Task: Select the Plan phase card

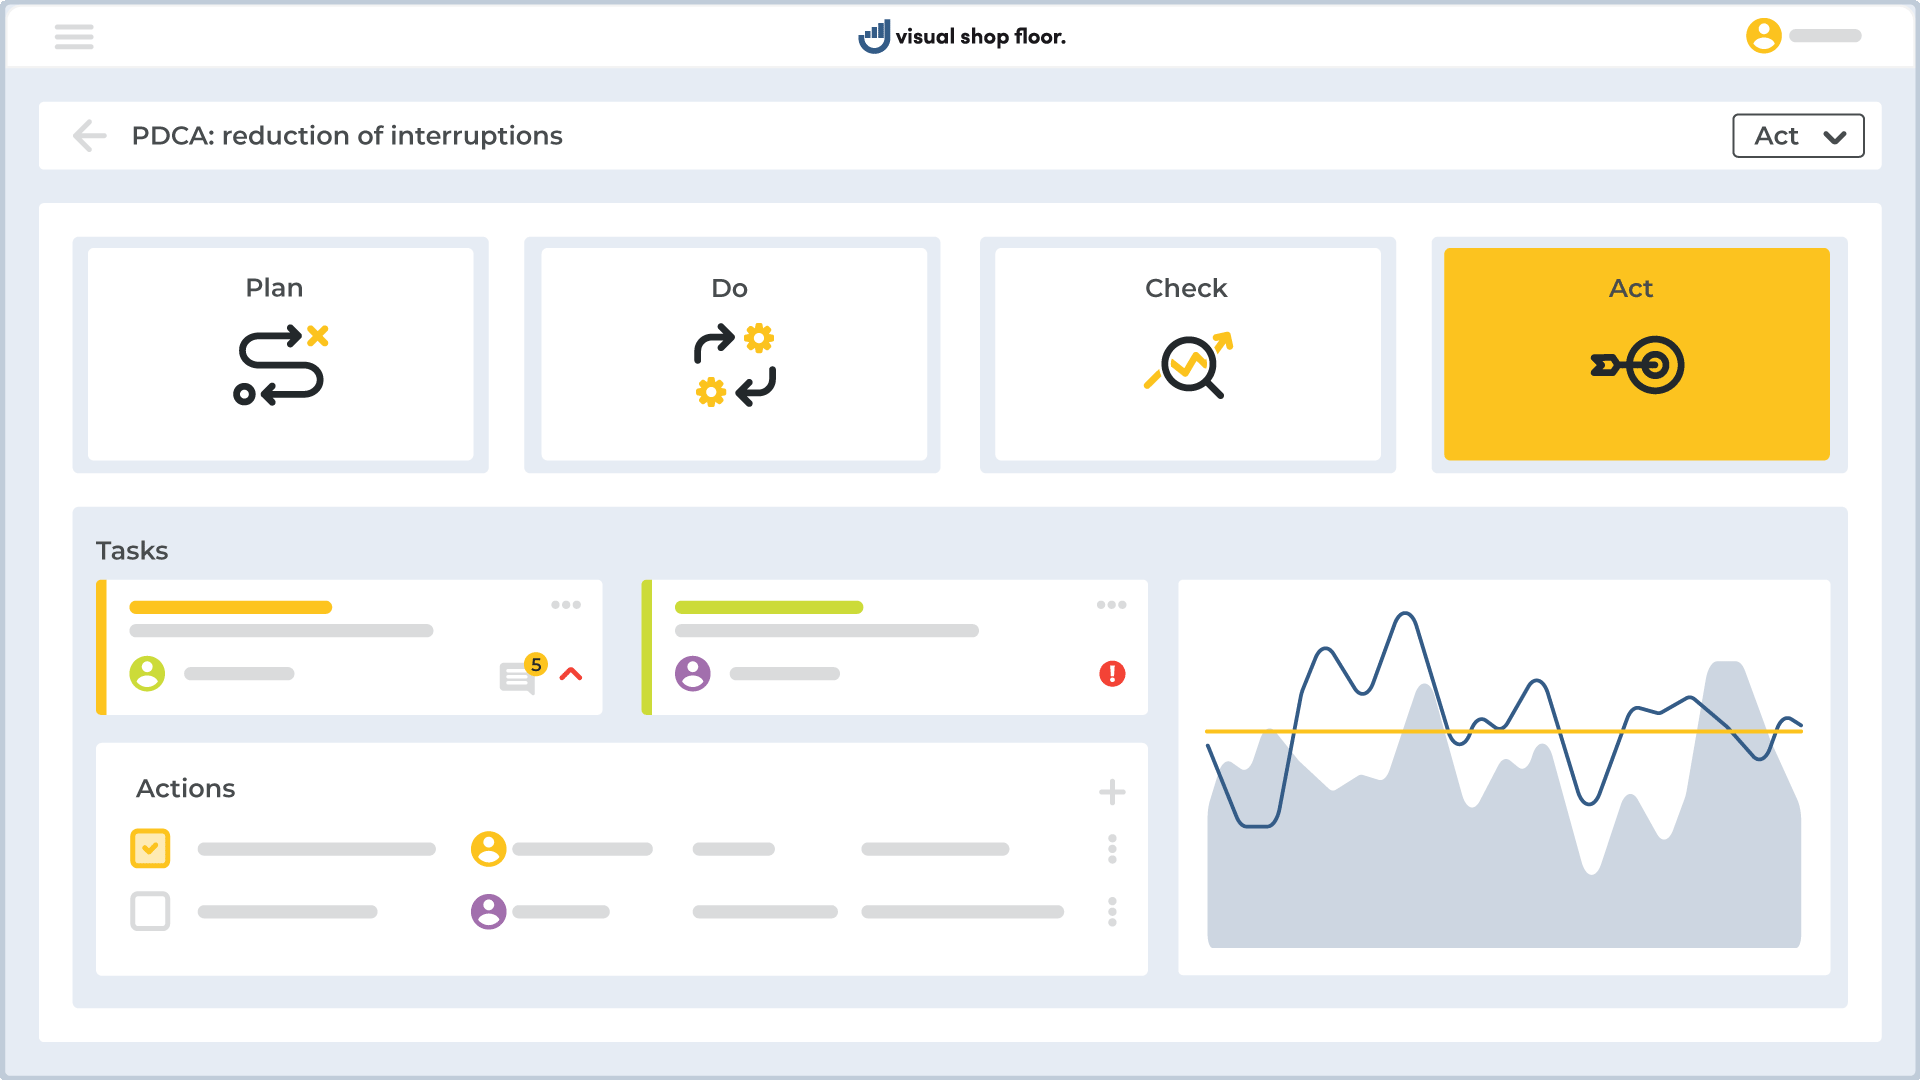Action: (281, 354)
